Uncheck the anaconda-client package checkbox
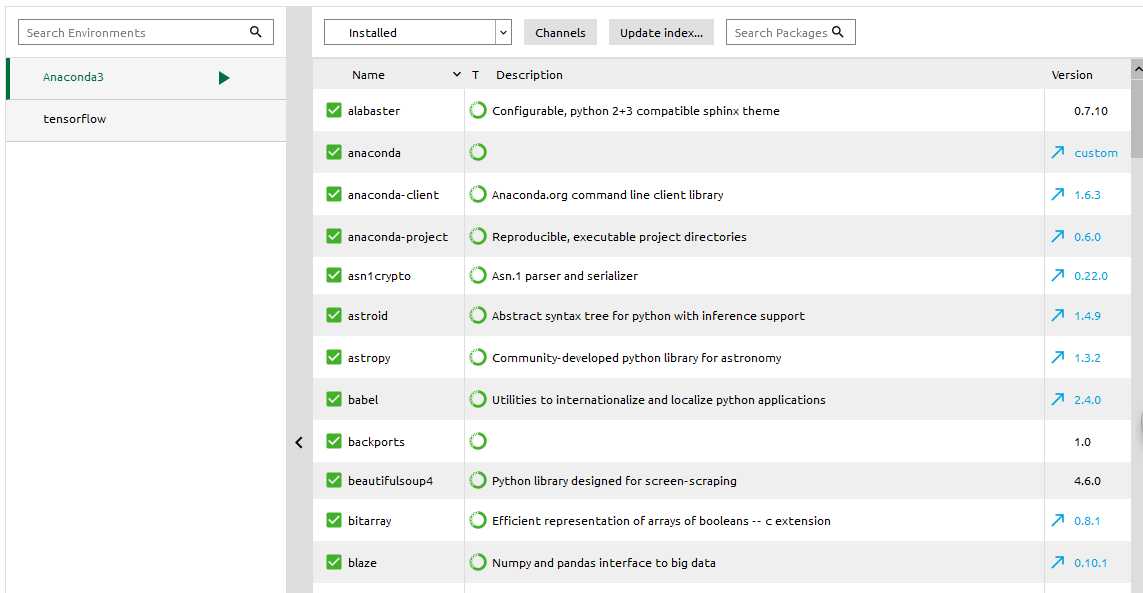Screen dimensions: 1143x593 tap(334, 194)
